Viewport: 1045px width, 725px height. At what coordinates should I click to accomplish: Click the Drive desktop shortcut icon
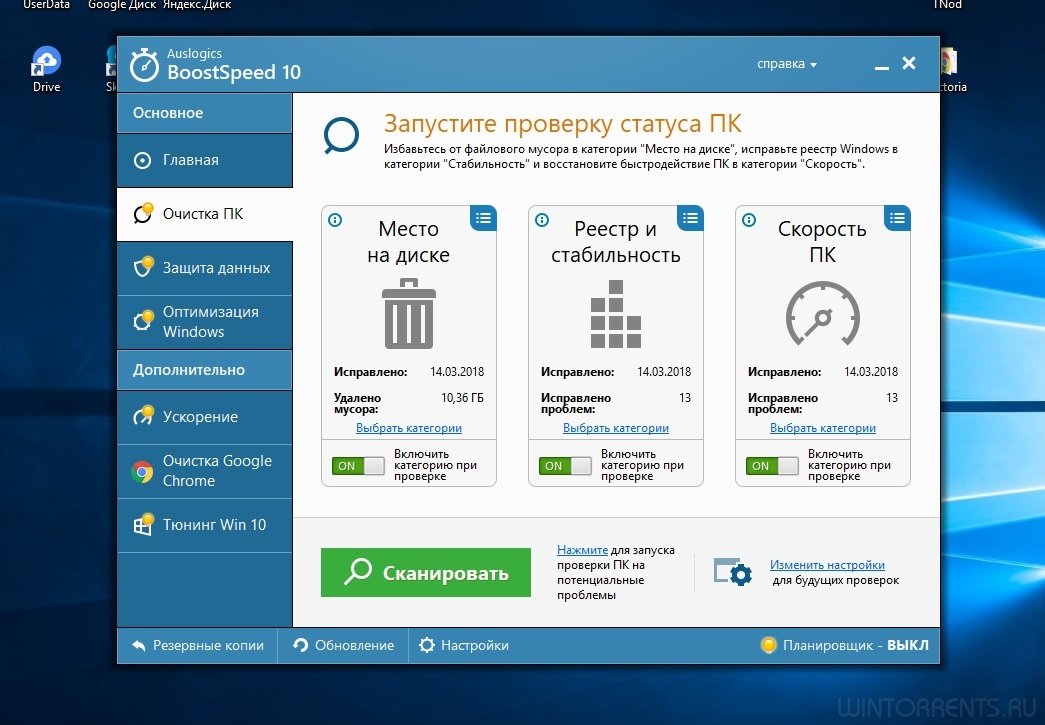pos(46,63)
